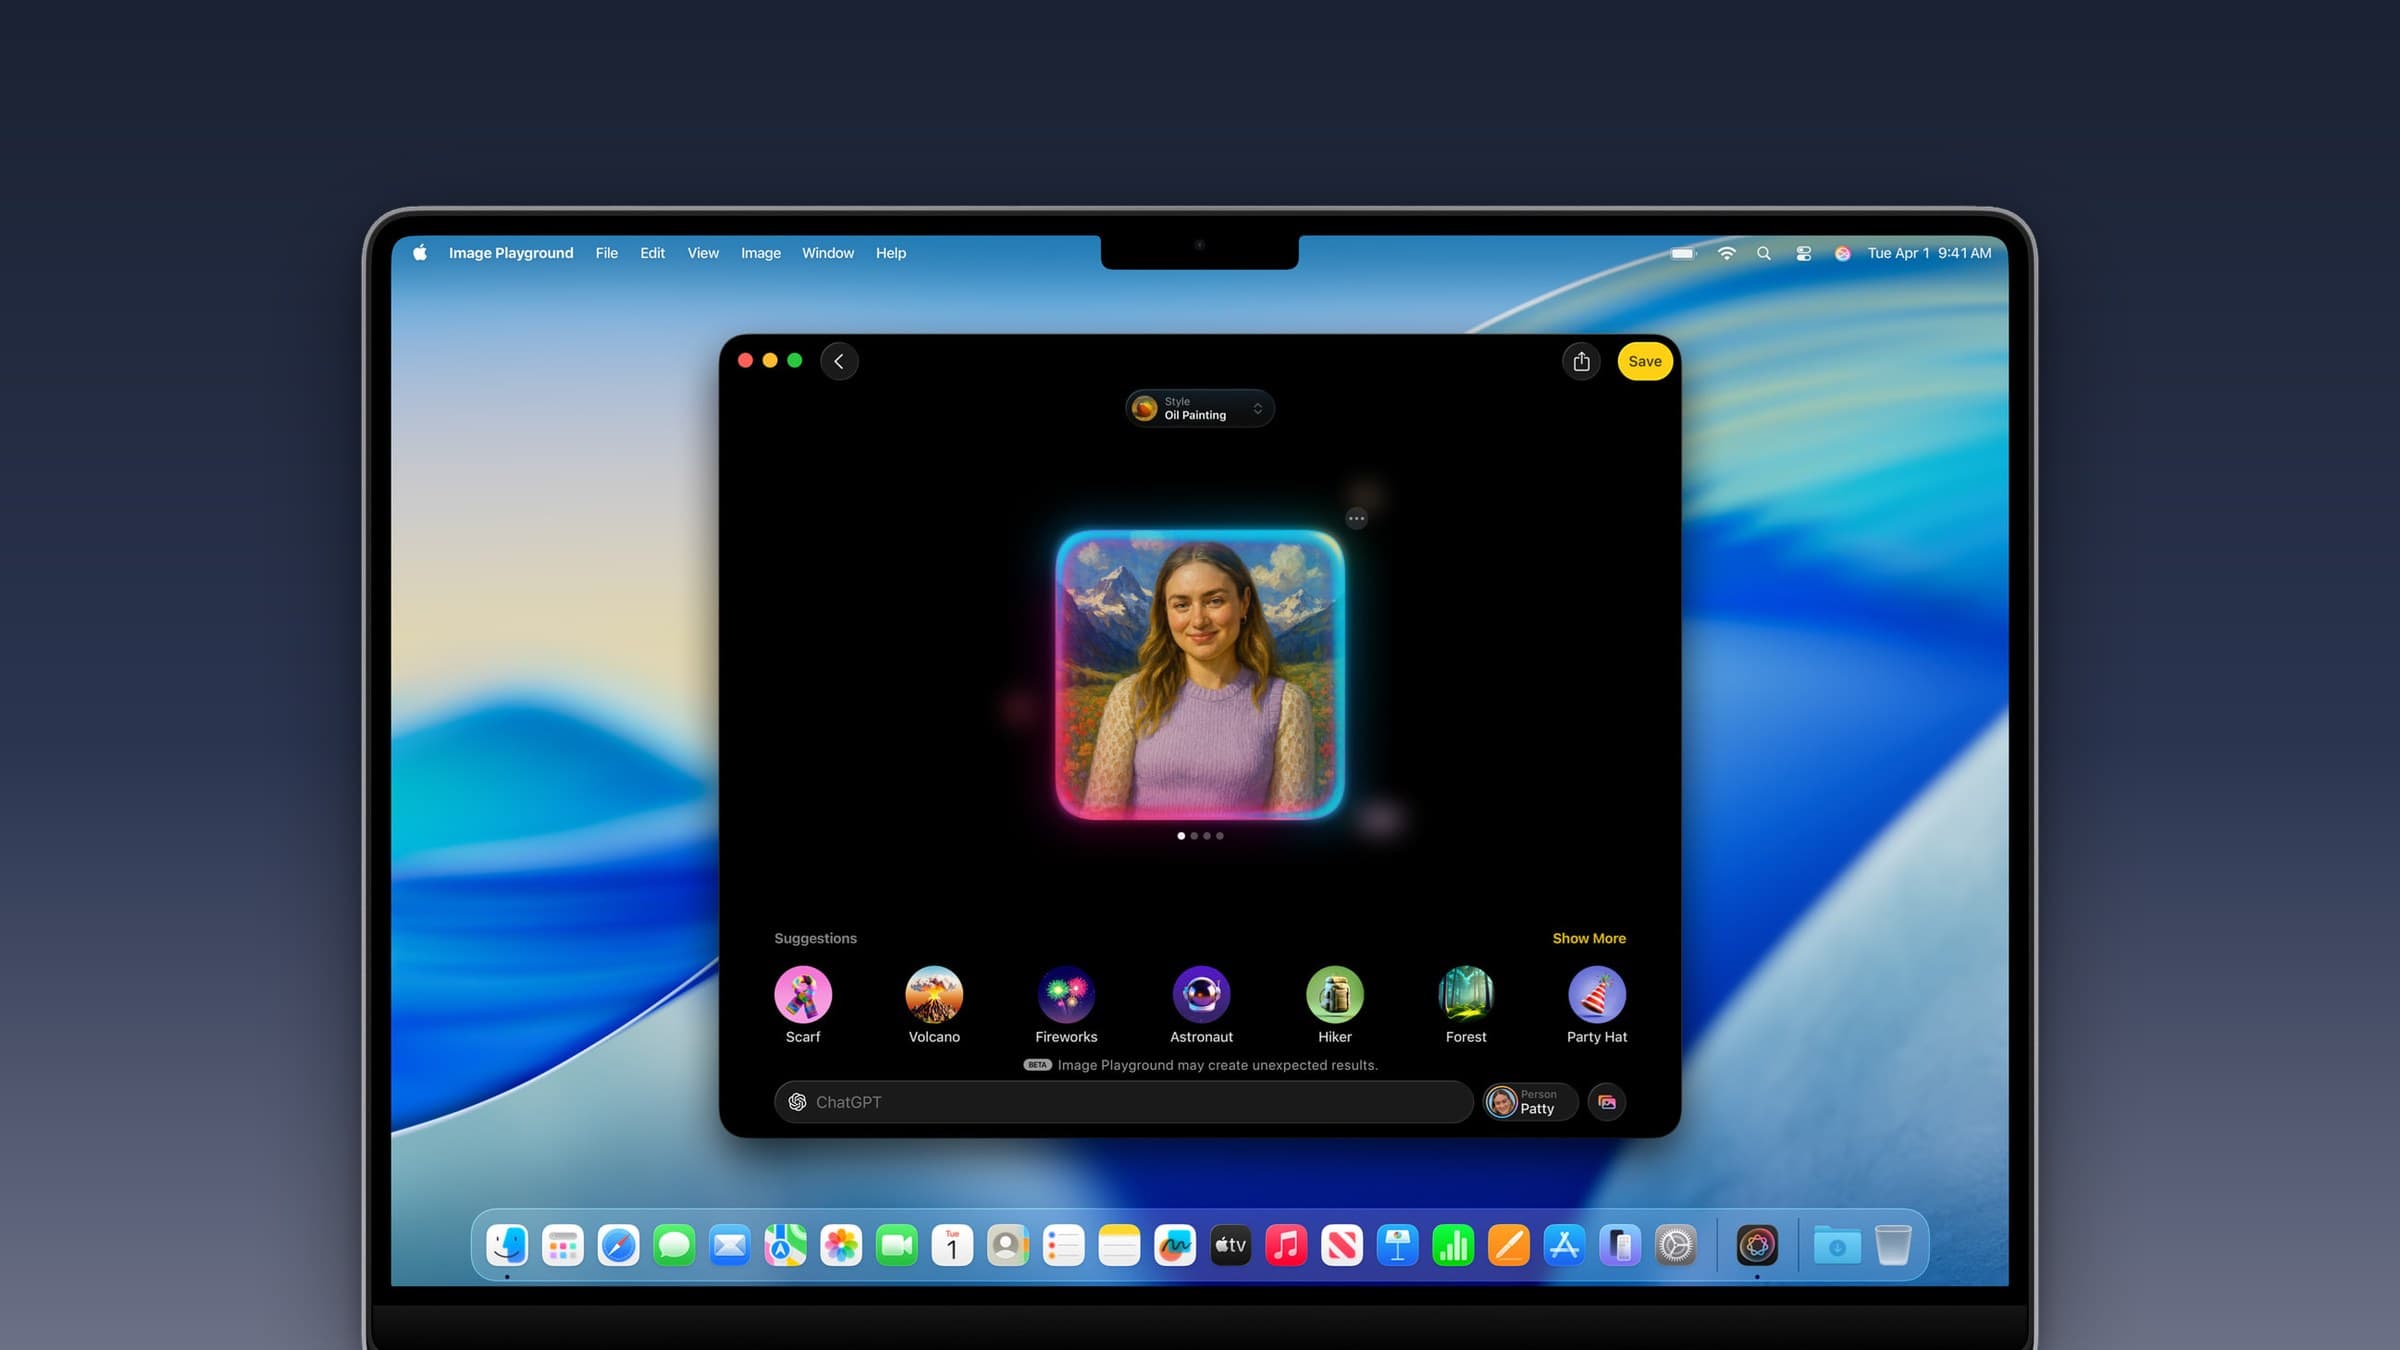Click the date and time clock
The image size is (2400, 1350).
[1929, 253]
